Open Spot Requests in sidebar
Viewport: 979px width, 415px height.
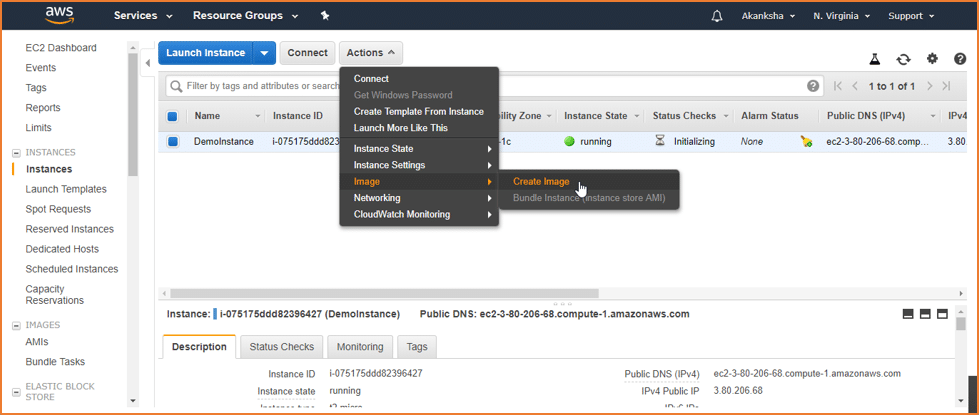[58, 209]
